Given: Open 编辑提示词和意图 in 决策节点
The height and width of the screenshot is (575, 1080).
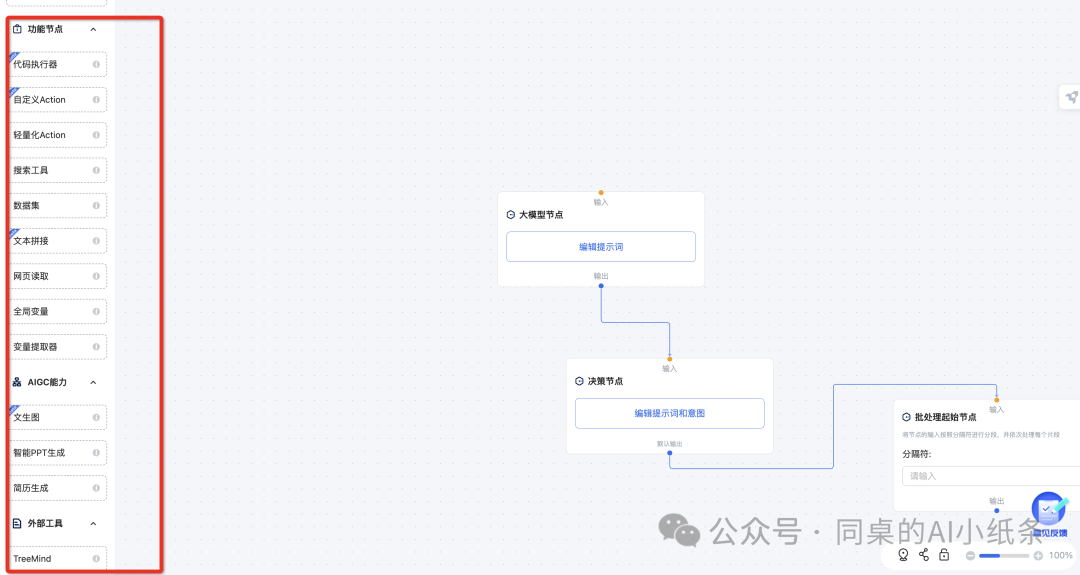Looking at the screenshot, I should [x=669, y=413].
